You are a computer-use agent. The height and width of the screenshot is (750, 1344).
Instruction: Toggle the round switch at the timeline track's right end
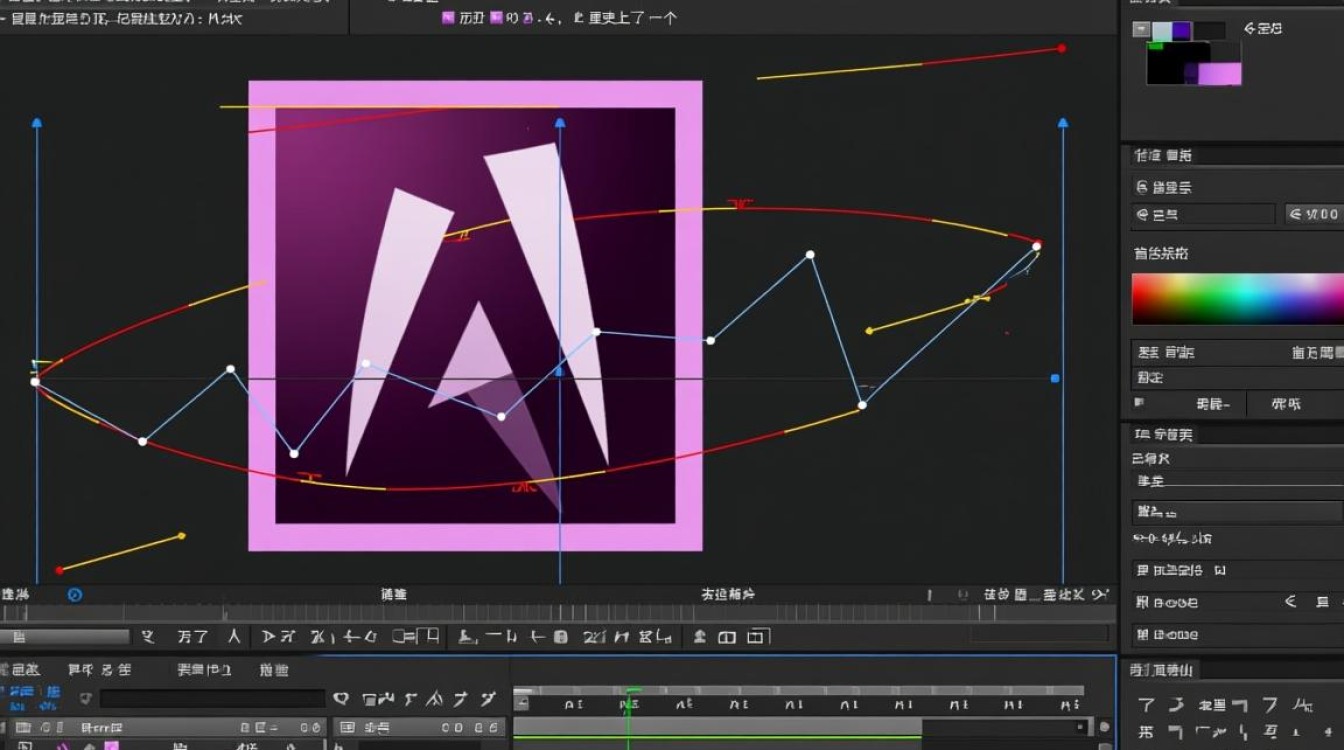click(x=1104, y=727)
